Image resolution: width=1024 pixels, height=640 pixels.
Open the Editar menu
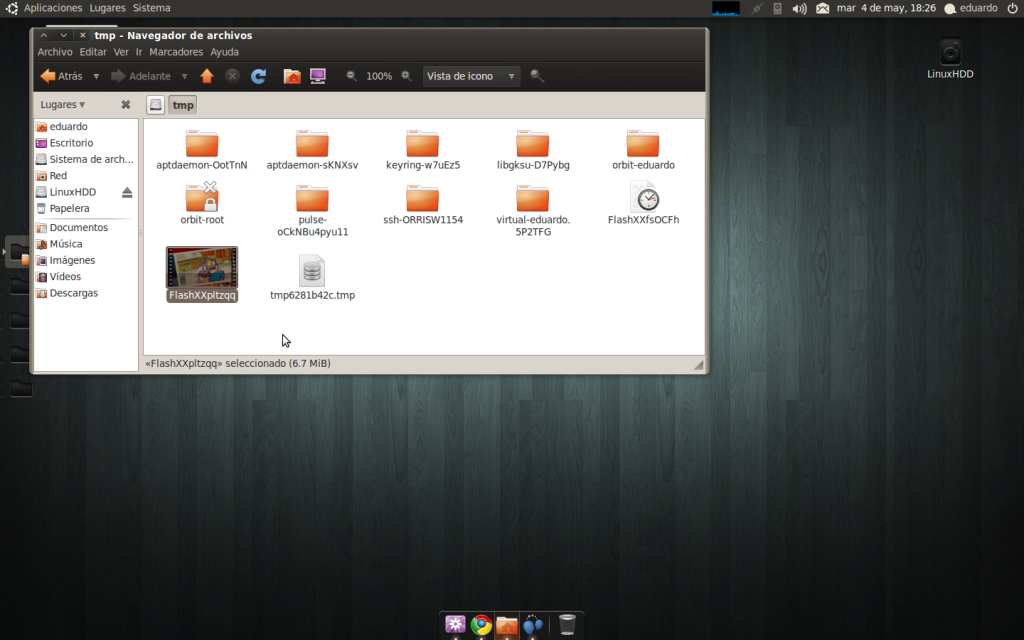tap(93, 52)
